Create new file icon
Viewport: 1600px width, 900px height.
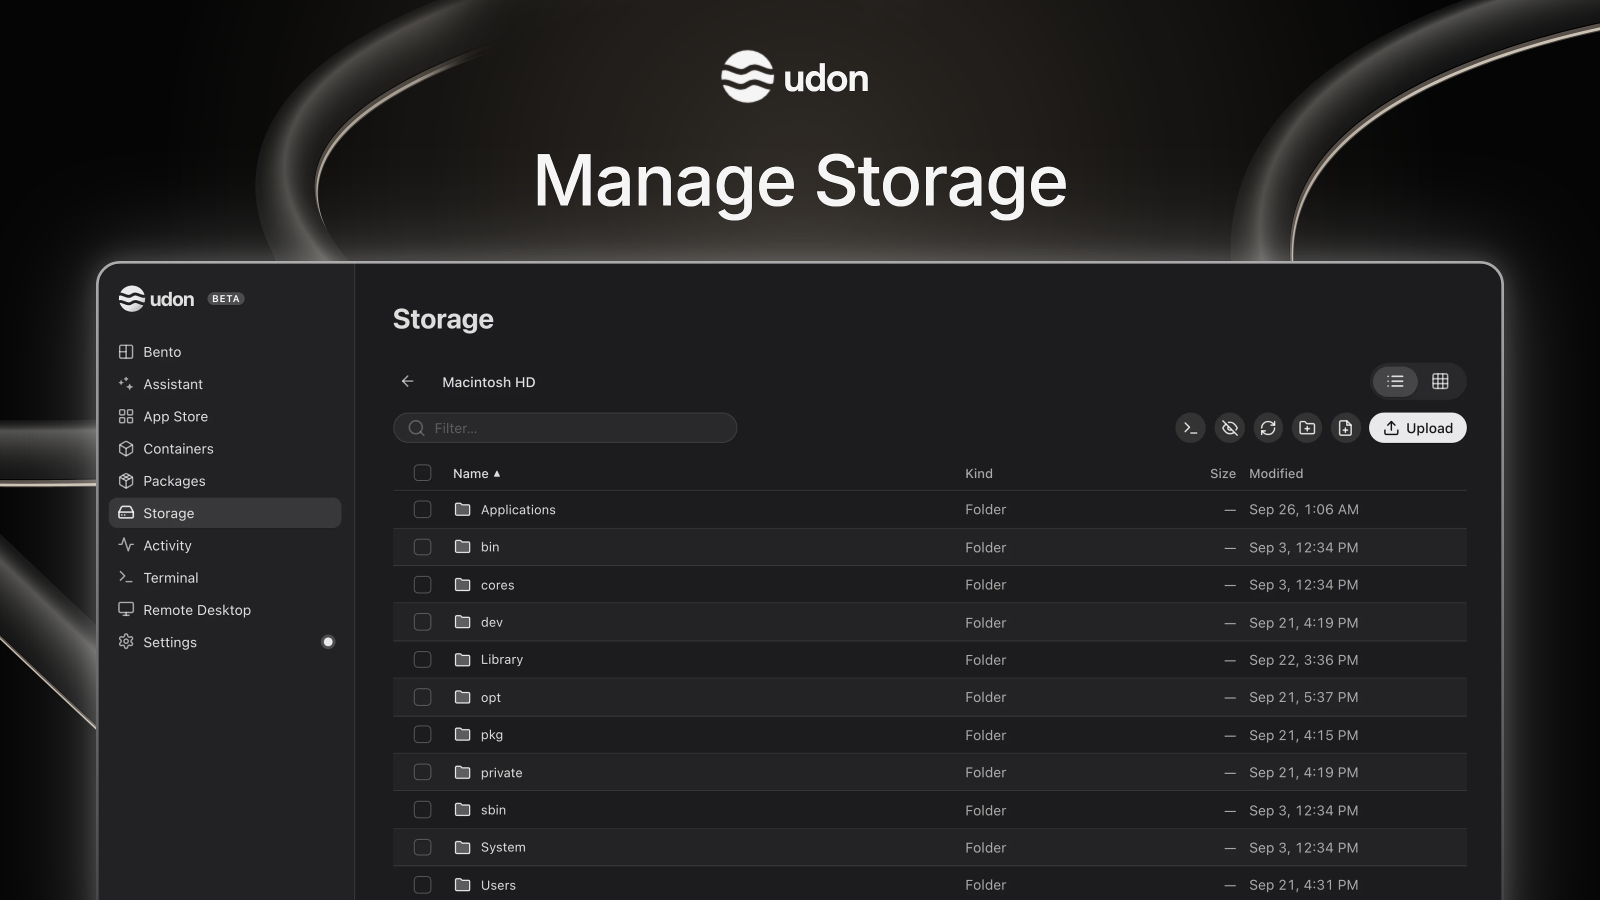click(1345, 428)
